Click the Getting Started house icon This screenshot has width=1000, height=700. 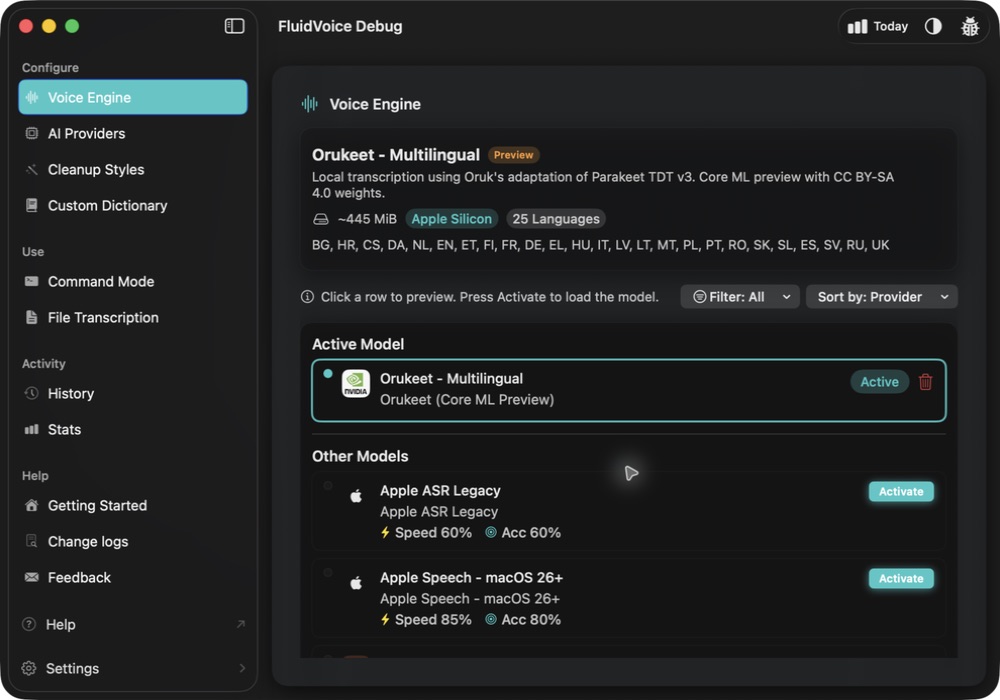pos(31,506)
